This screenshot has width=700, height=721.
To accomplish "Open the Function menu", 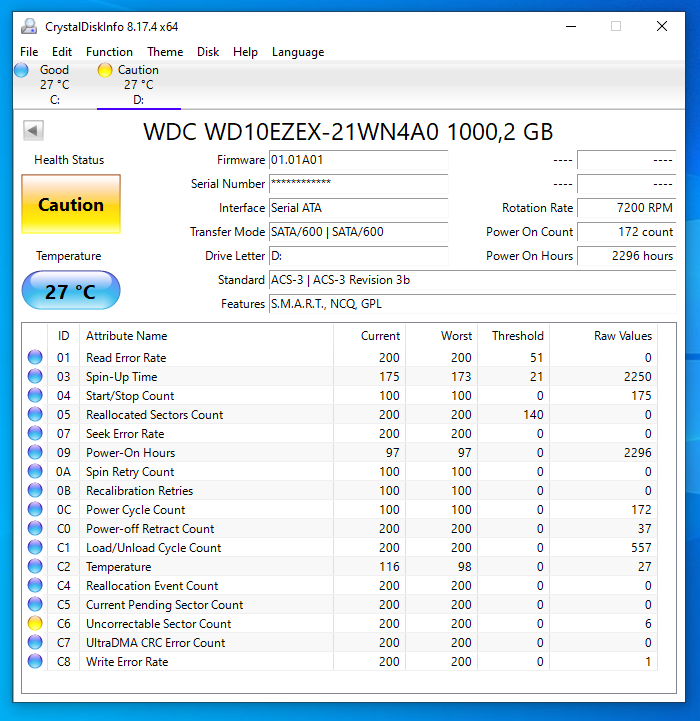I will pos(109,52).
